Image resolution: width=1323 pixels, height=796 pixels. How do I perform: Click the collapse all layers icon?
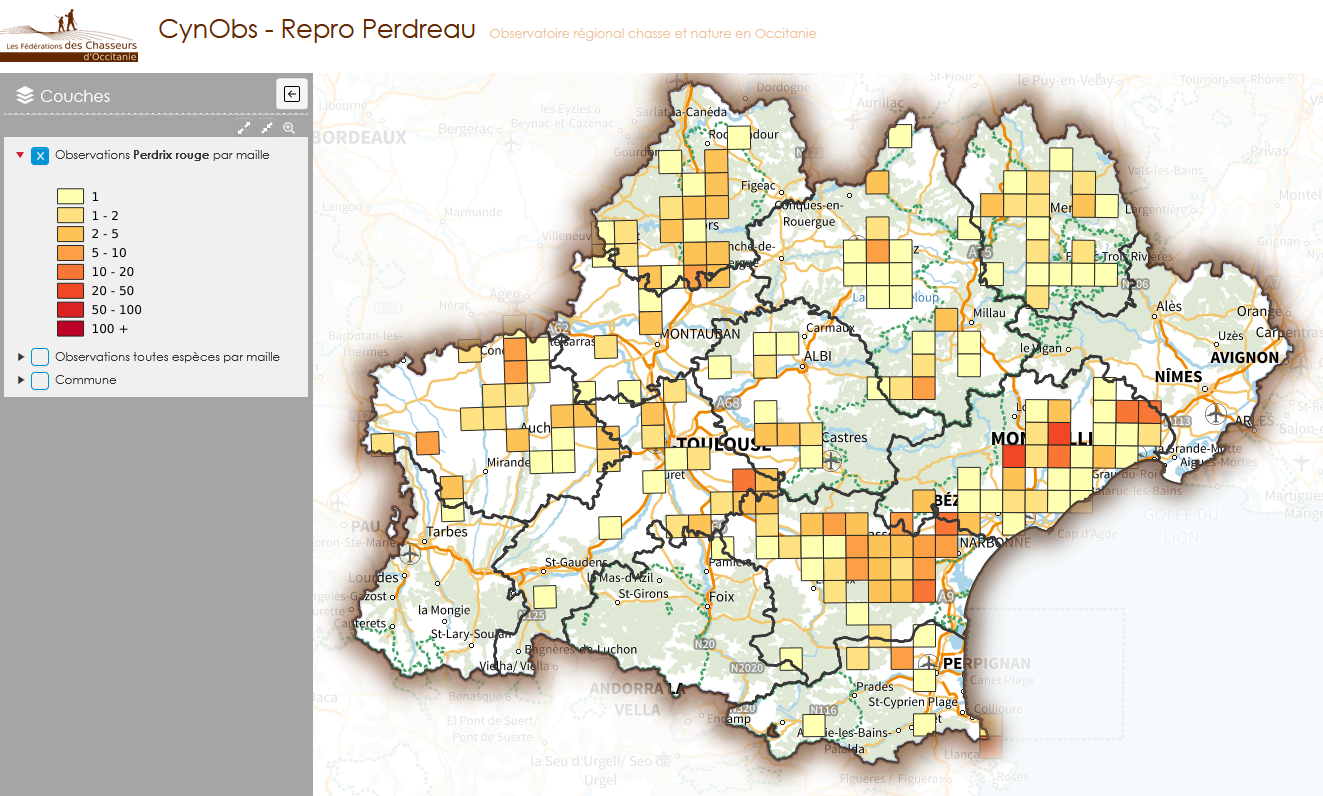pyautogui.click(x=267, y=128)
